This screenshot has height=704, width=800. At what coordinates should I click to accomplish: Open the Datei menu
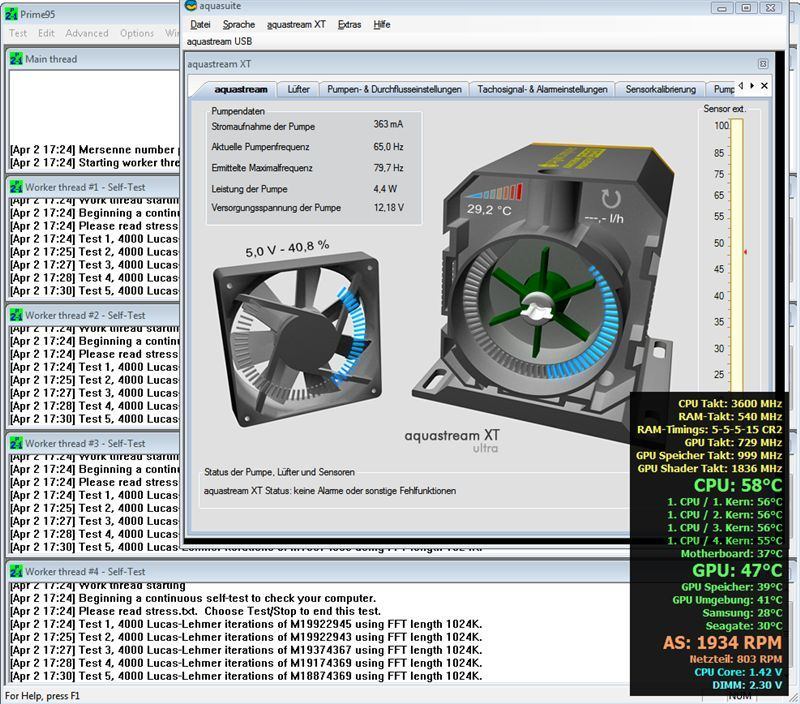(x=200, y=24)
